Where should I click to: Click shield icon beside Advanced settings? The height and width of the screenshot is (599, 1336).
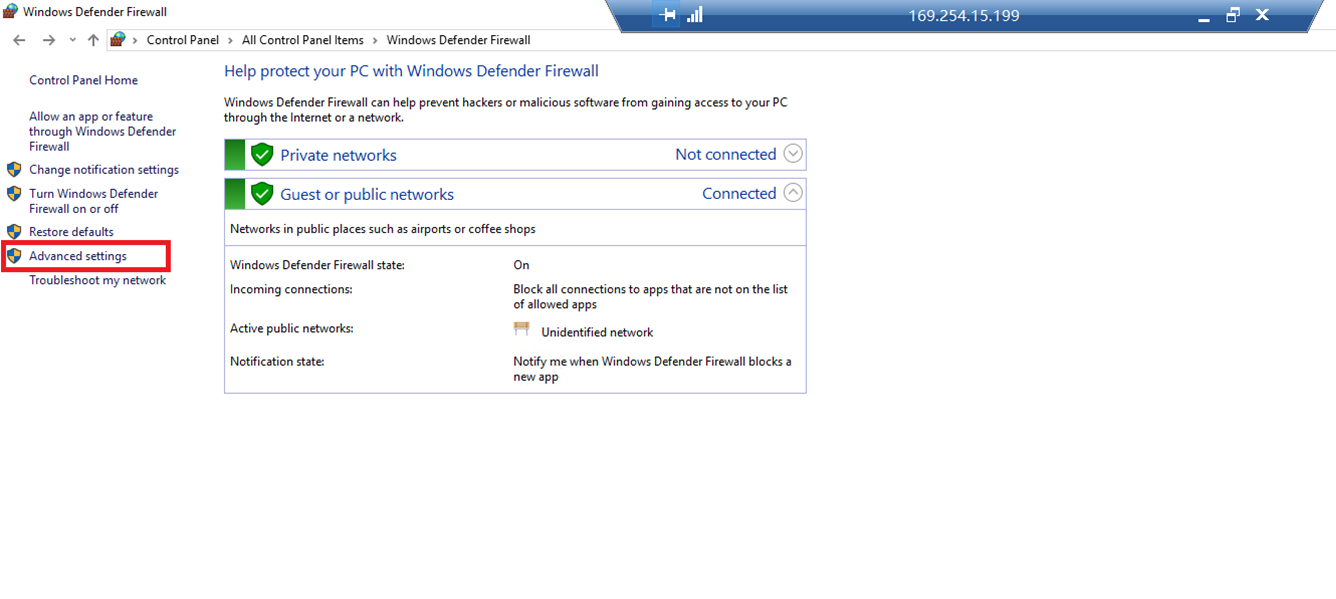coord(14,256)
